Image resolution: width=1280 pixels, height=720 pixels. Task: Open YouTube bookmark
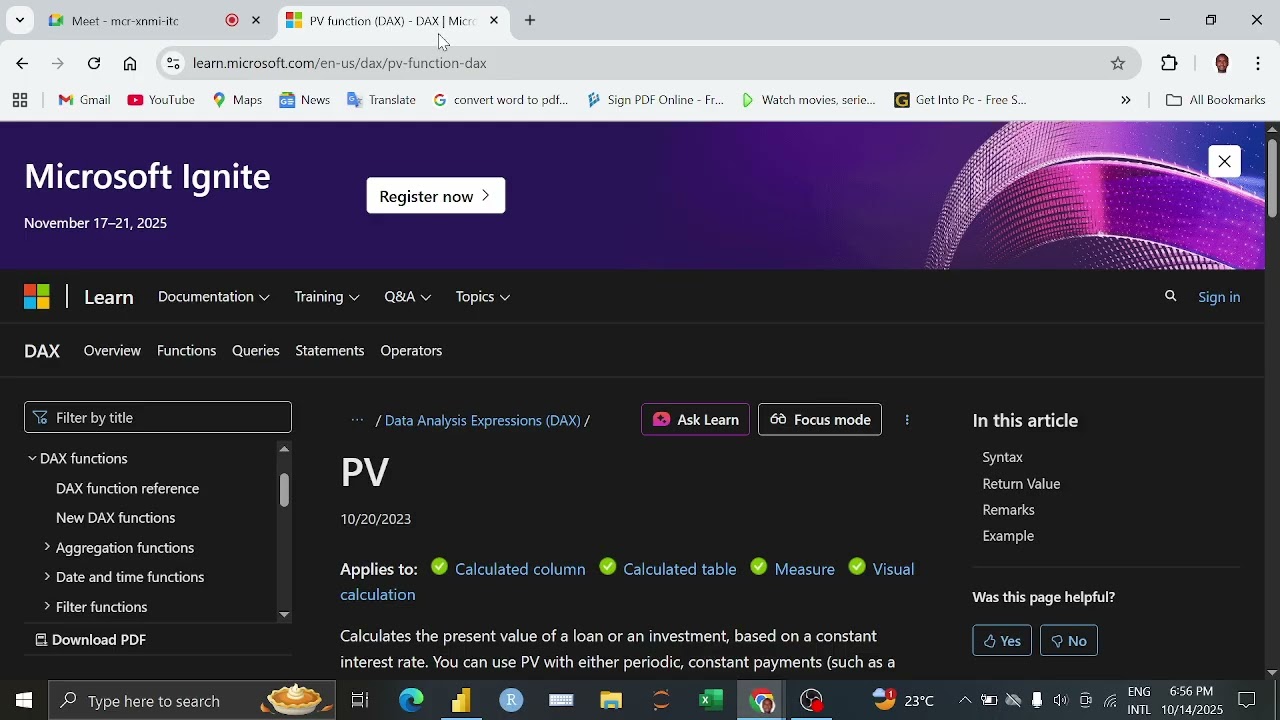(161, 100)
